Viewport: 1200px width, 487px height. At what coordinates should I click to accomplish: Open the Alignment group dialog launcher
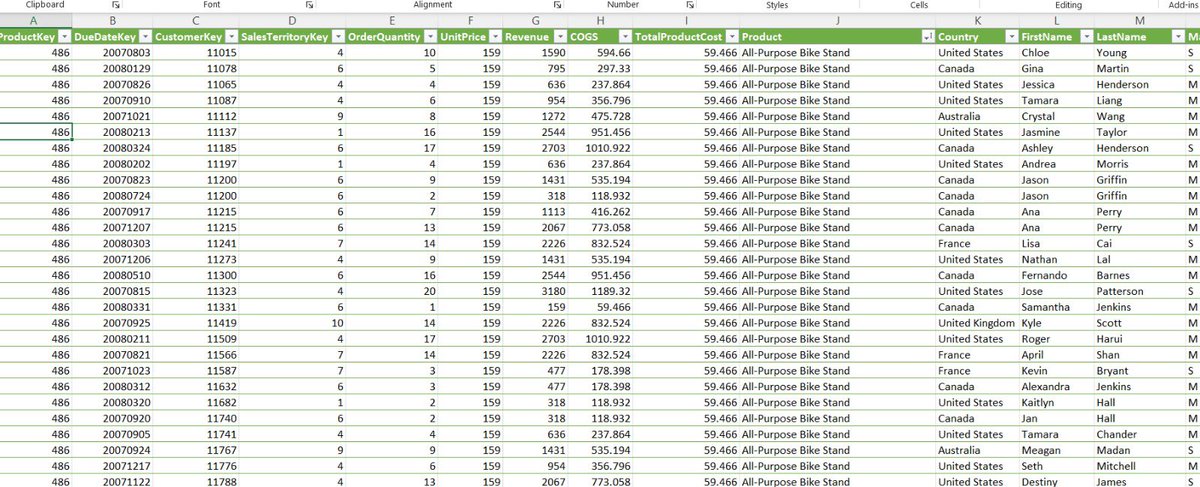556,5
